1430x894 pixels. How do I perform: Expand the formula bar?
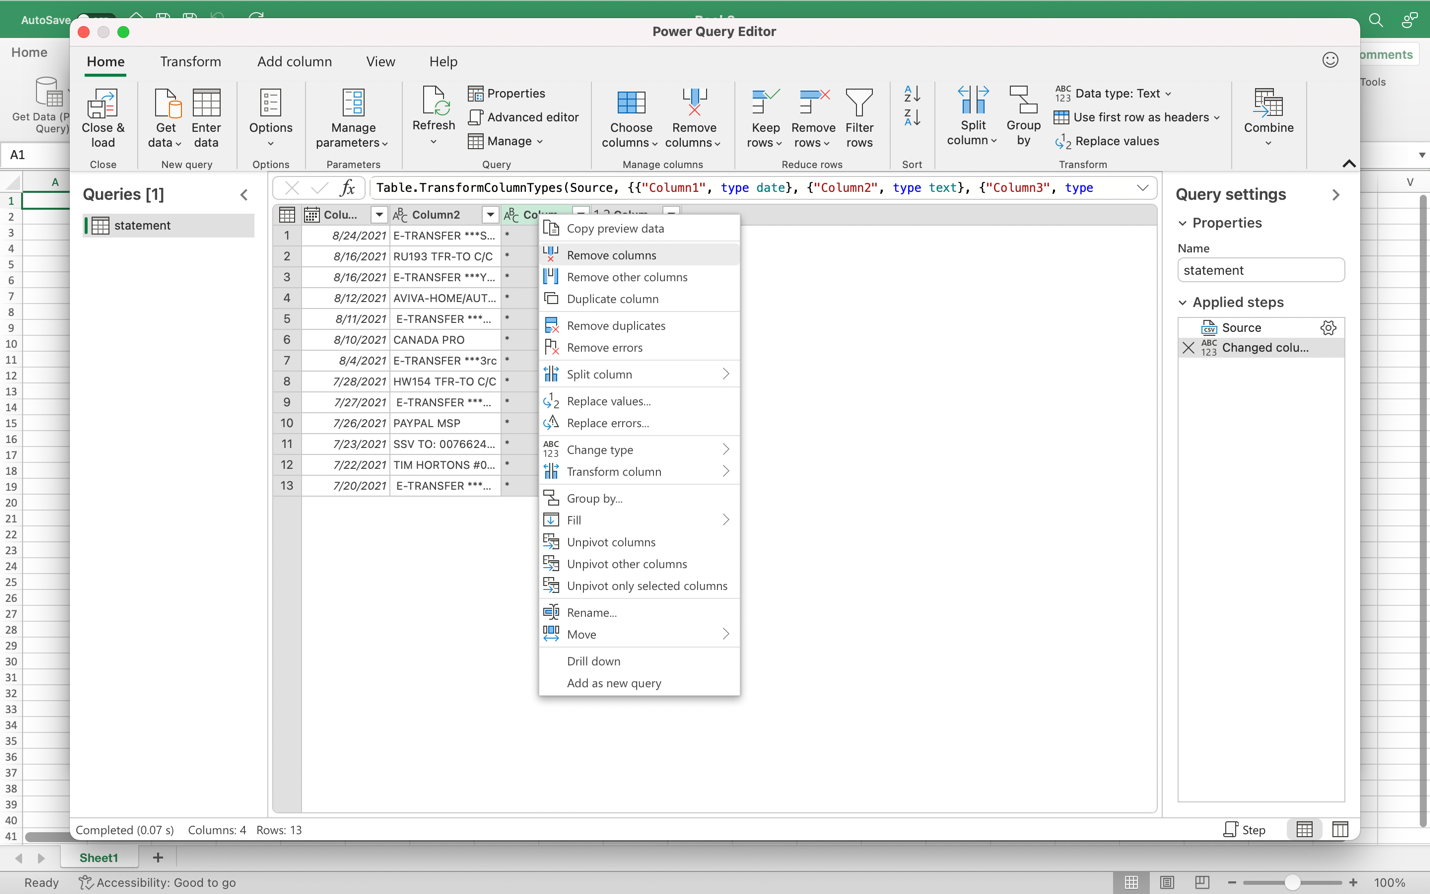[x=1142, y=188]
